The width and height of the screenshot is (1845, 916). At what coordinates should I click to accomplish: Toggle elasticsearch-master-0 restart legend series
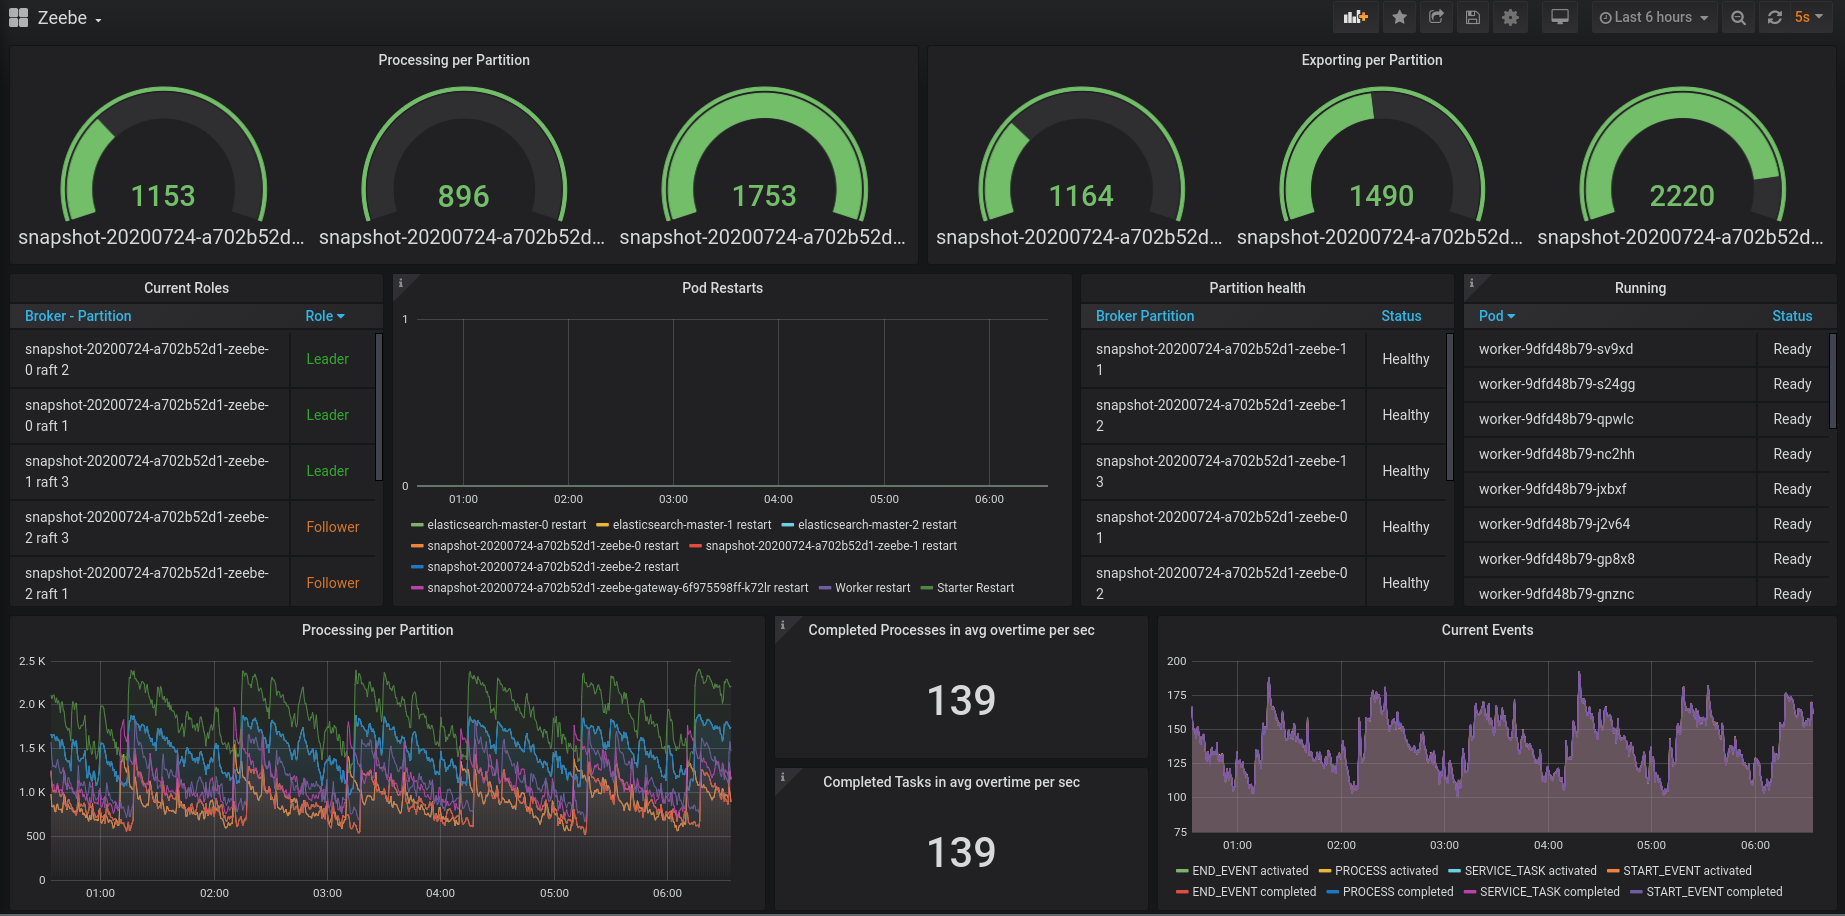(506, 525)
